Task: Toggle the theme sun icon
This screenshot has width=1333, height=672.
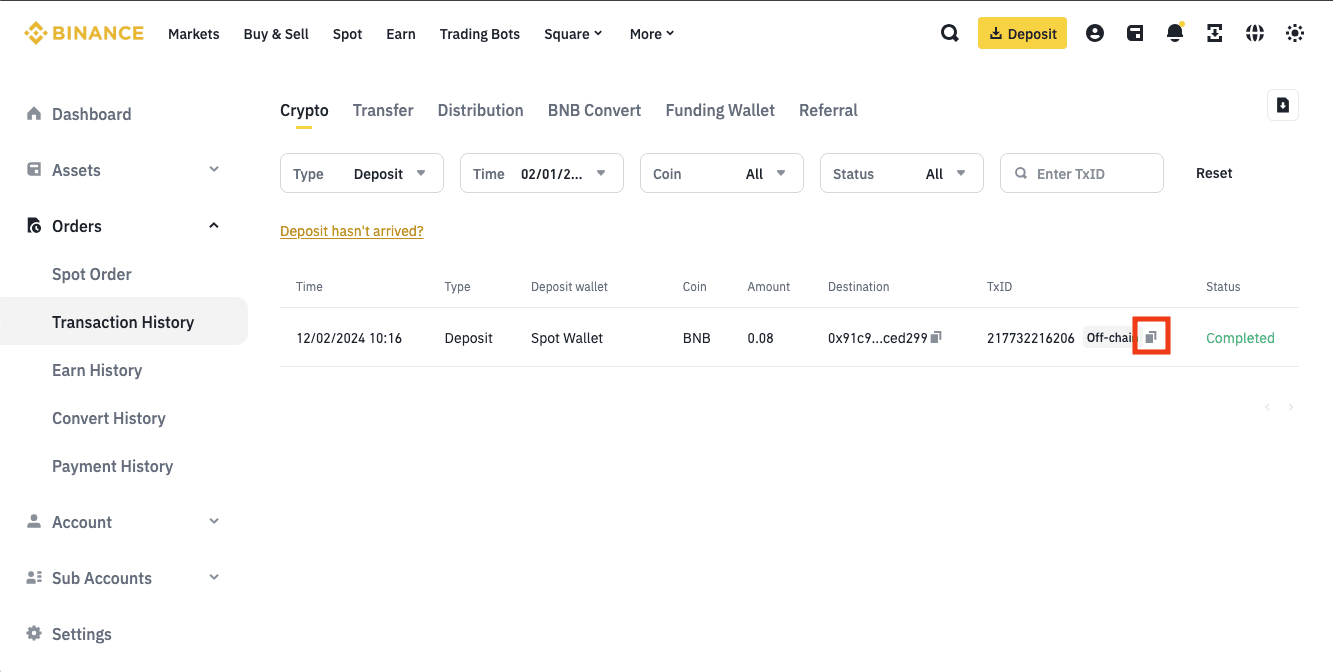Action: point(1295,33)
